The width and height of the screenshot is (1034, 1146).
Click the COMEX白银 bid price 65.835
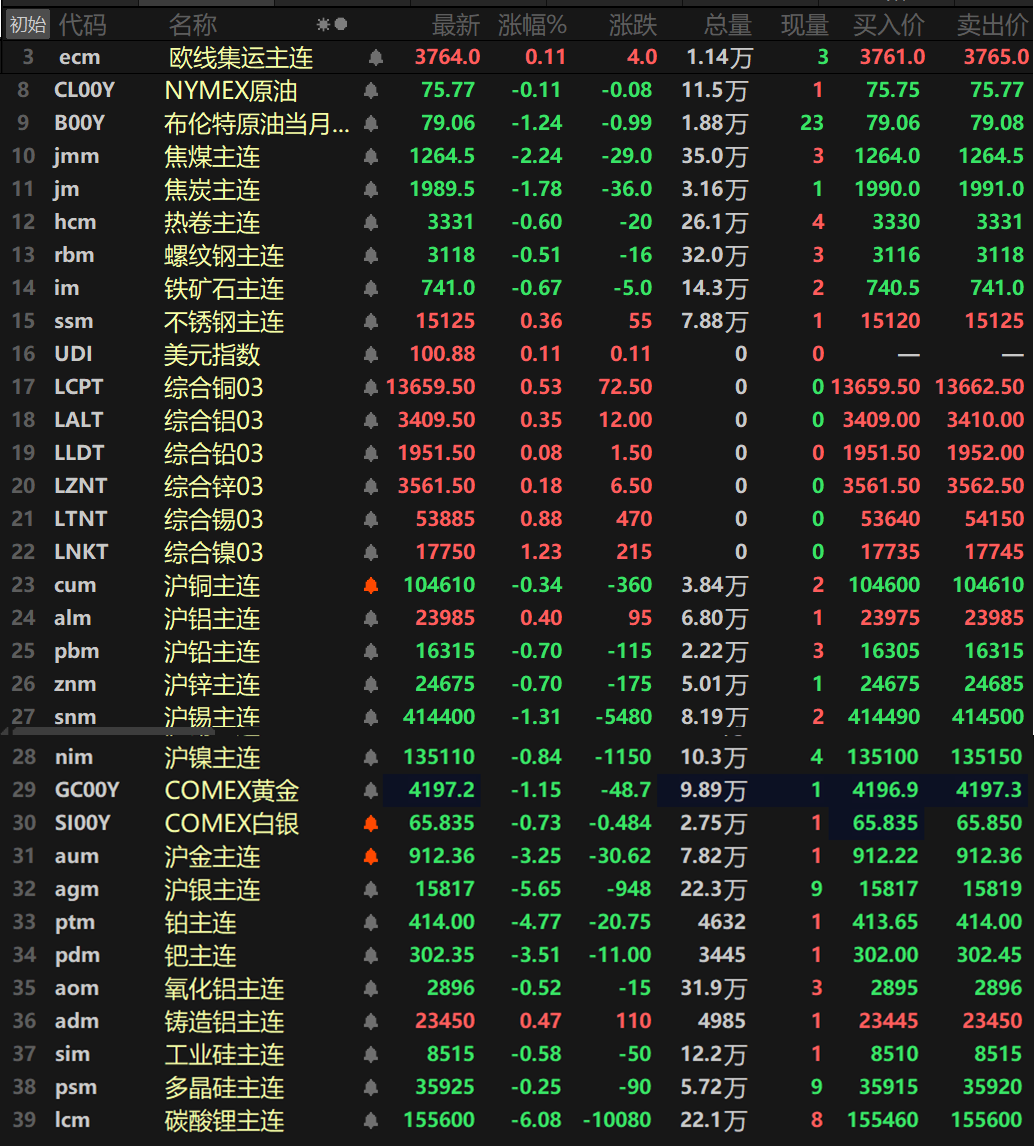[885, 823]
